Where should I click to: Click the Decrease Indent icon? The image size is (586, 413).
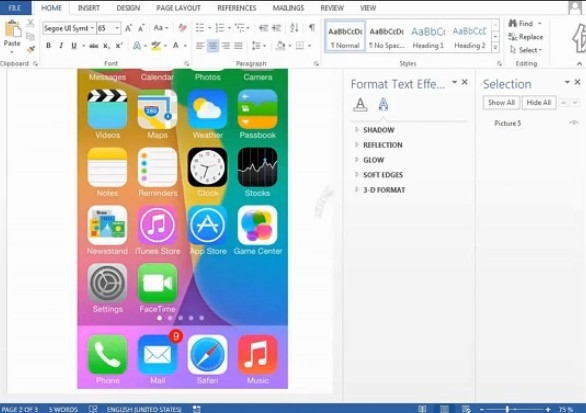click(263, 28)
